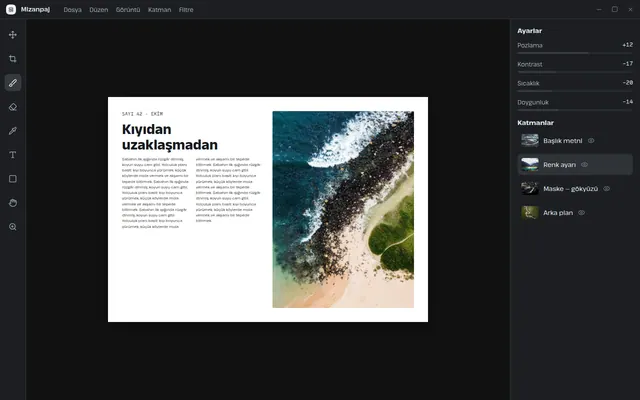Close the Mizanpaj window
Screen dimensions: 640x400
click(630, 9)
